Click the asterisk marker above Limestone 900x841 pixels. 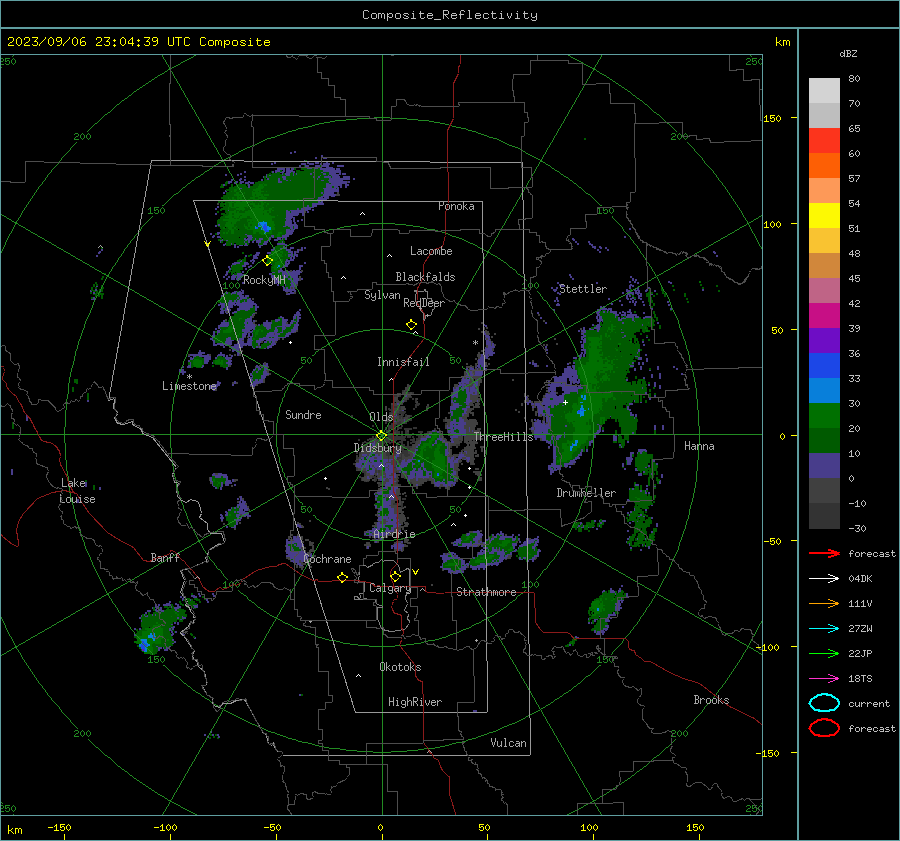[x=189, y=377]
